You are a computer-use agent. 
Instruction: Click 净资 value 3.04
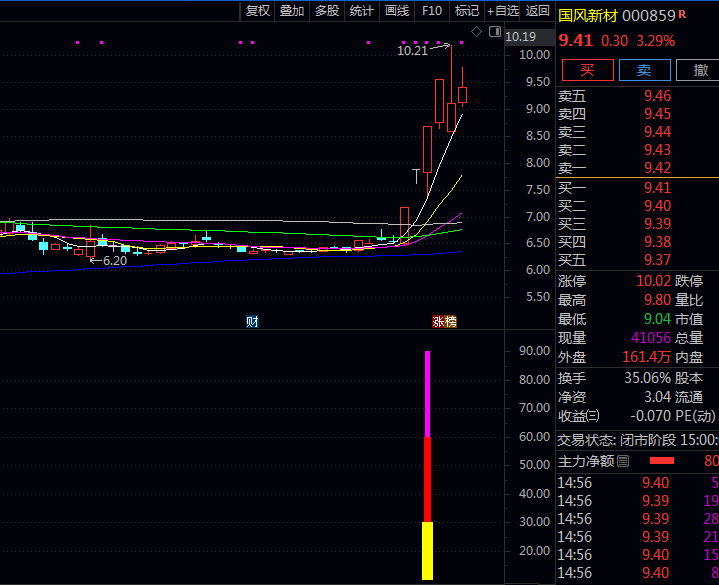[657, 397]
